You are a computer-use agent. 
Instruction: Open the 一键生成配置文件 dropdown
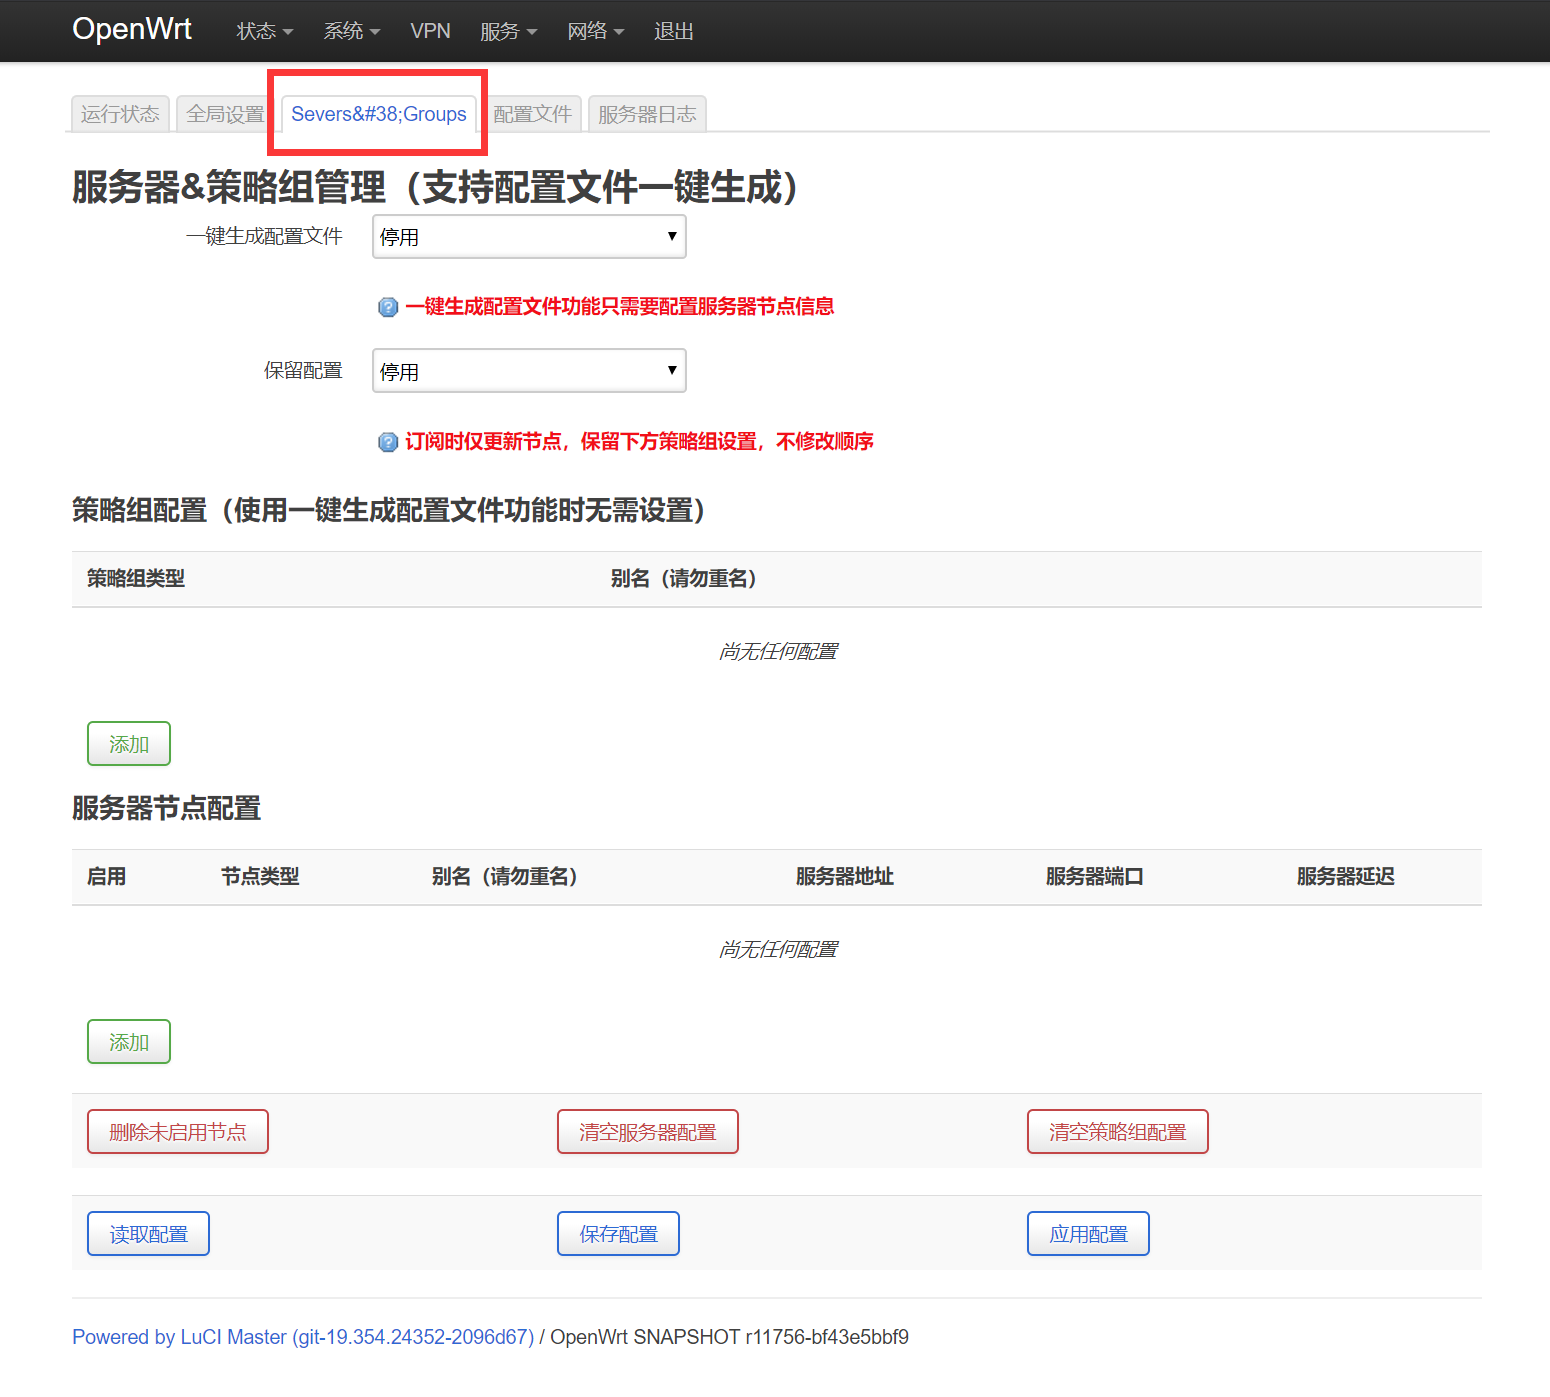click(529, 237)
